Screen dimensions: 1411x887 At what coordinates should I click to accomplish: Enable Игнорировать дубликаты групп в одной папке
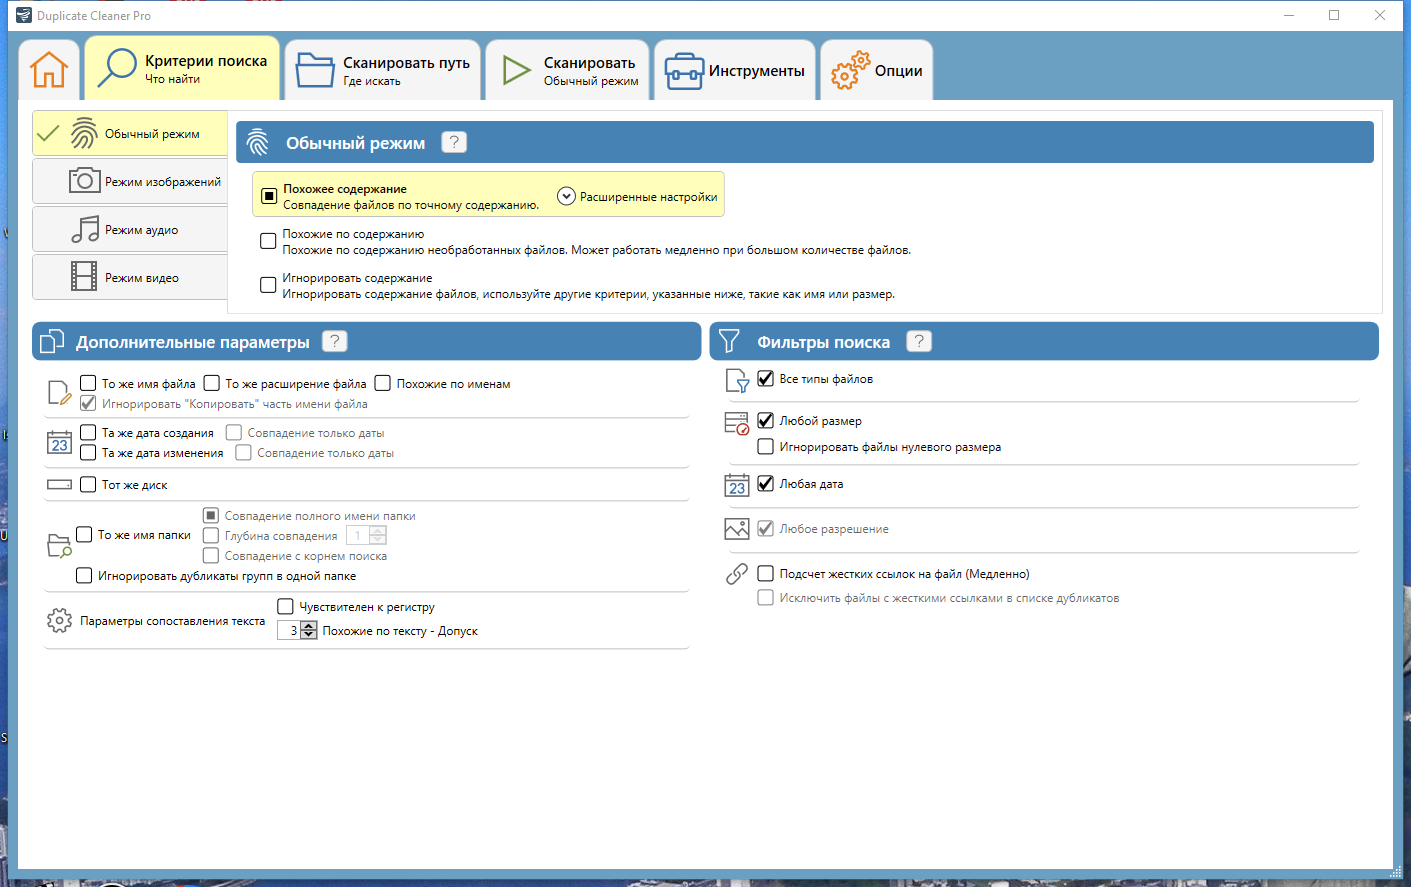[x=84, y=575]
